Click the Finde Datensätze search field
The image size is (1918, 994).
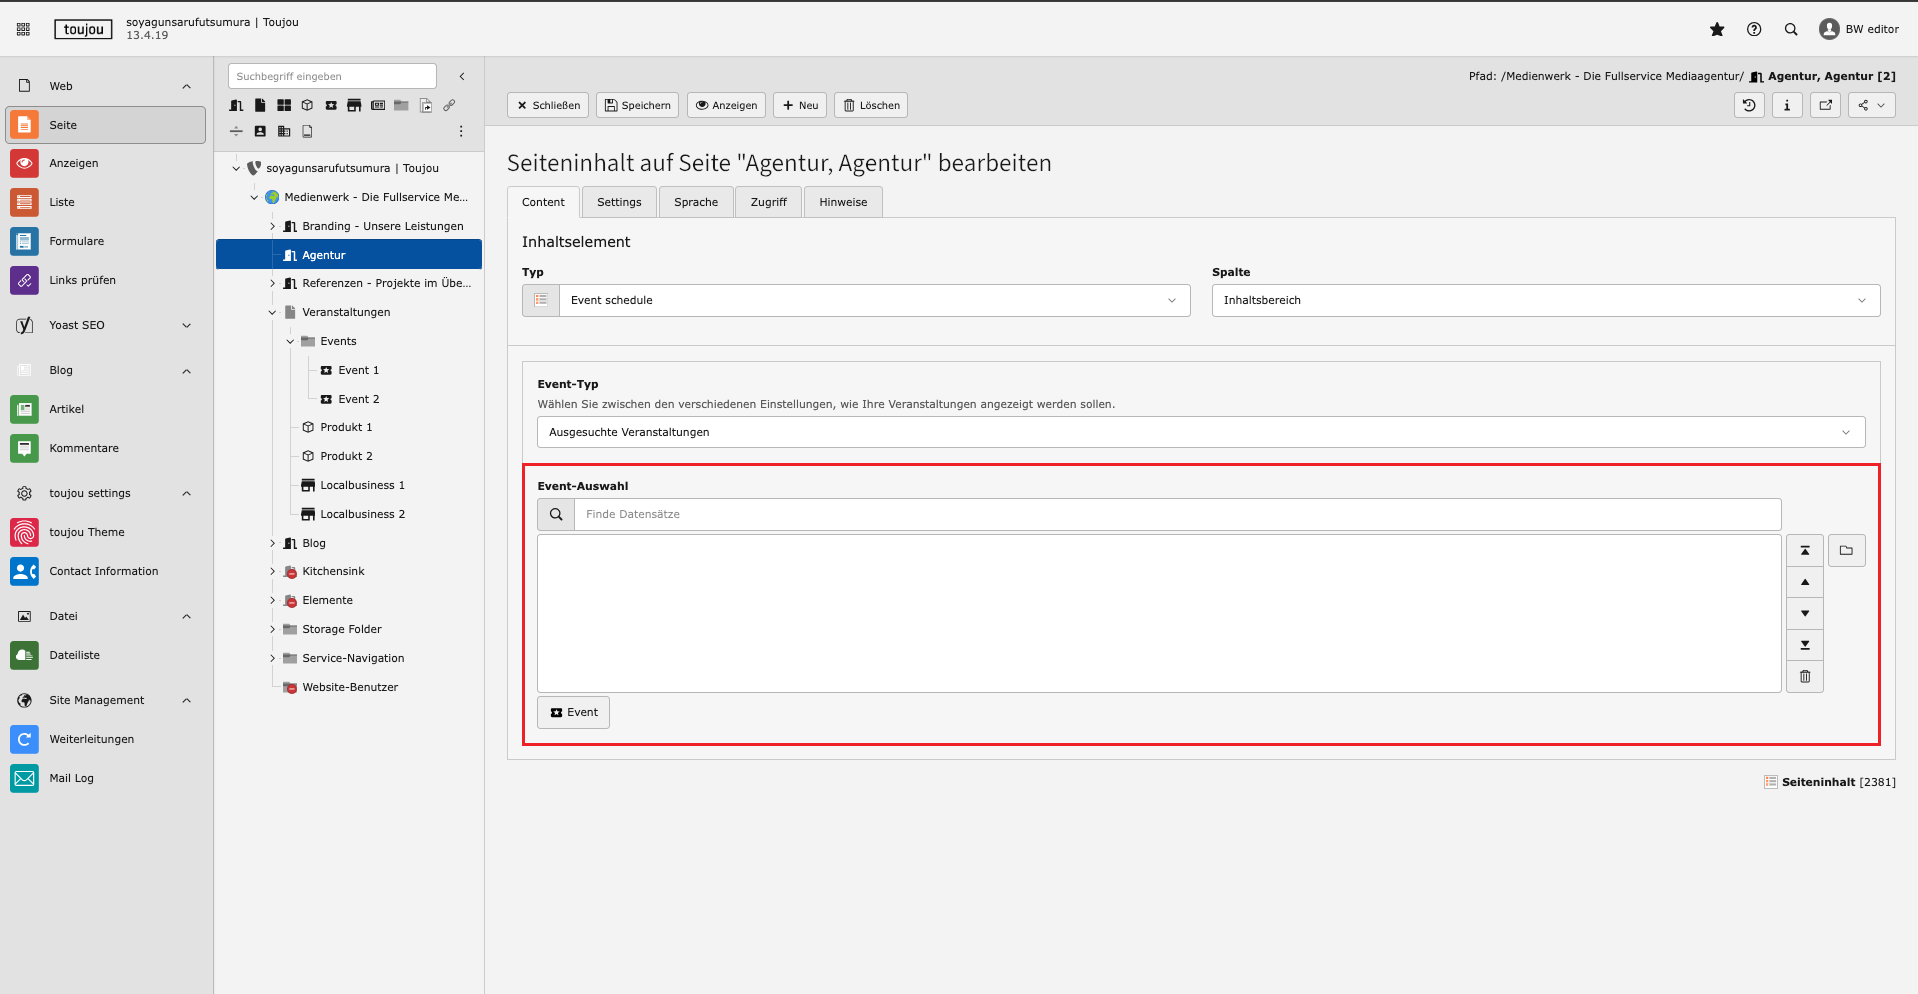point(1176,515)
